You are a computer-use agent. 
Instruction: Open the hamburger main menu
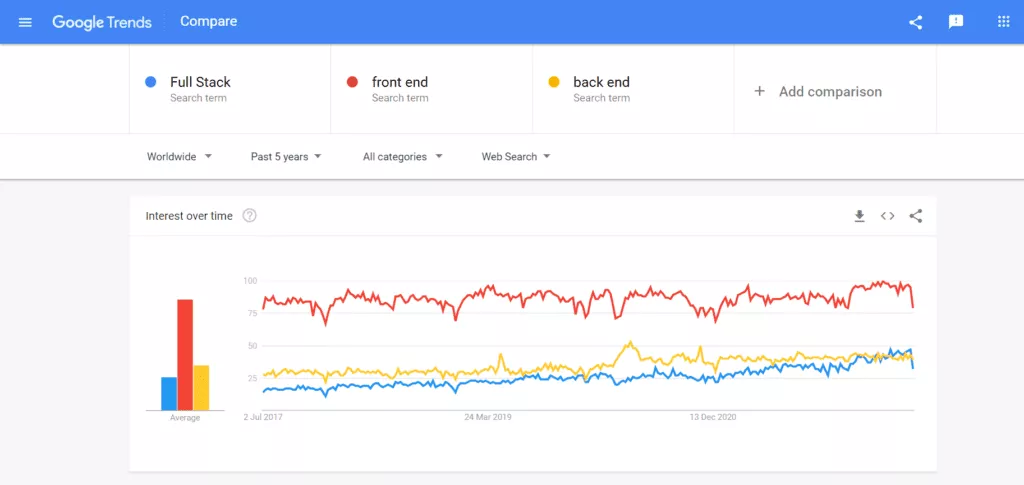click(x=25, y=22)
